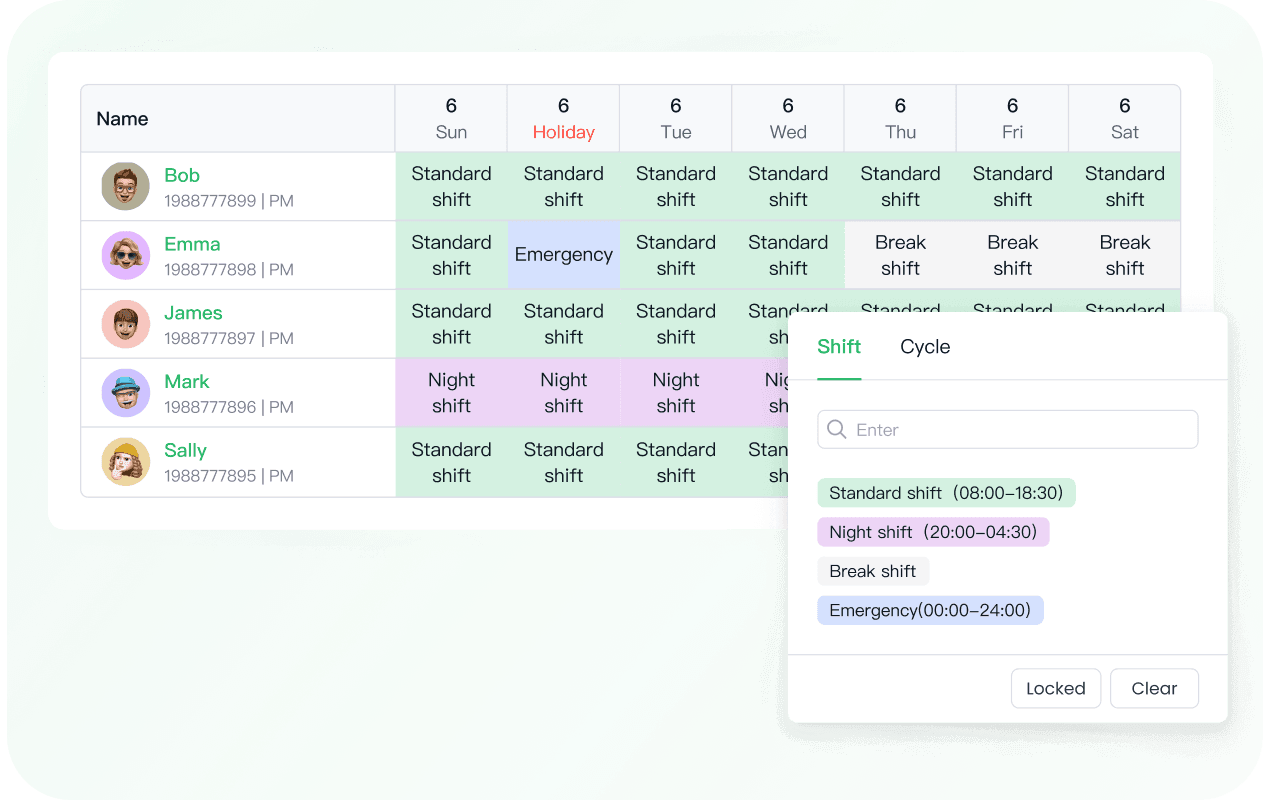Click the magnifier search icon in the popup
Screen dimensions: 1272x800
coord(837,429)
